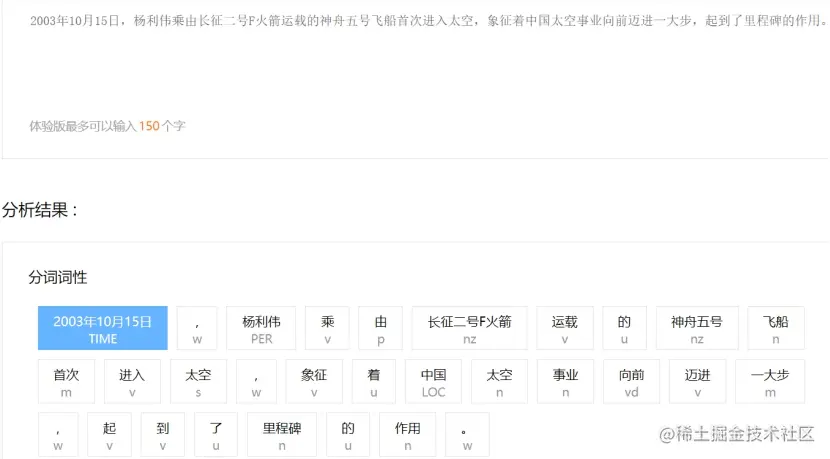Viewport: 830px width, 459px height.
Task: Click the 里程碑 noun token
Action: [282, 435]
